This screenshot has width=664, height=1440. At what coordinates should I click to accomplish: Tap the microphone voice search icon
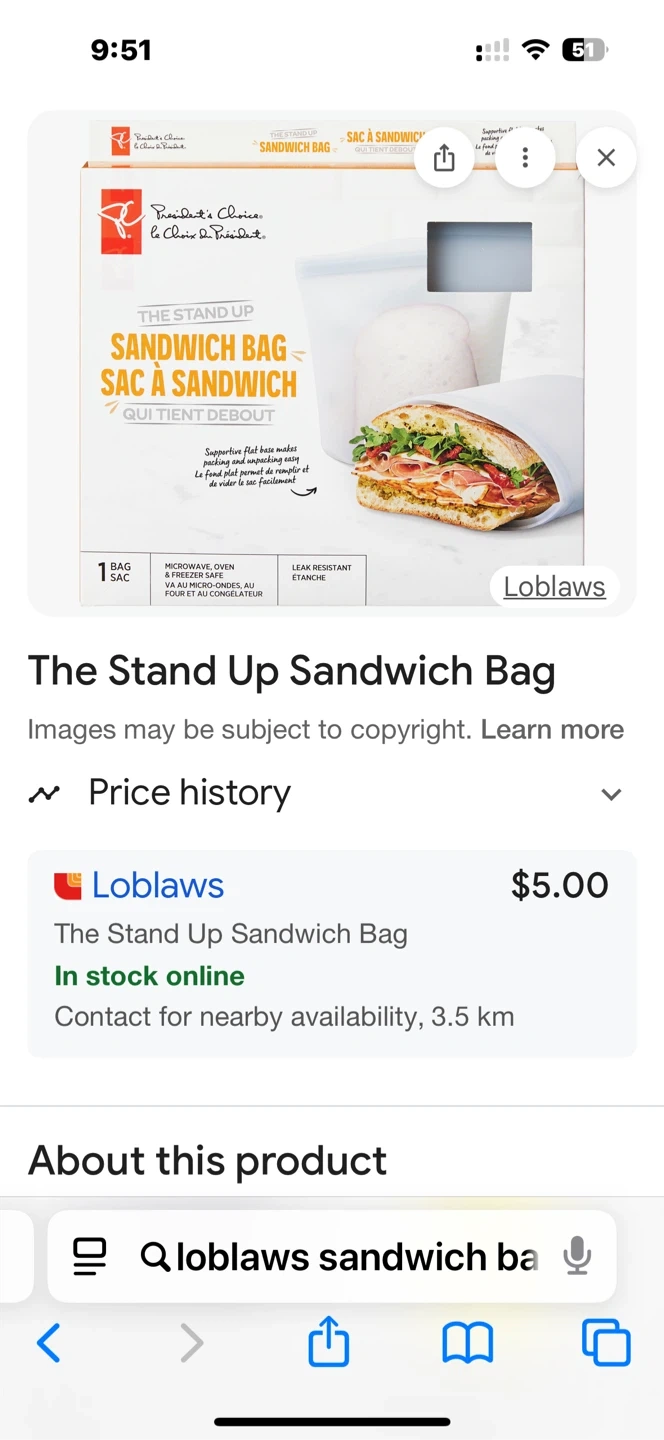(x=577, y=1256)
